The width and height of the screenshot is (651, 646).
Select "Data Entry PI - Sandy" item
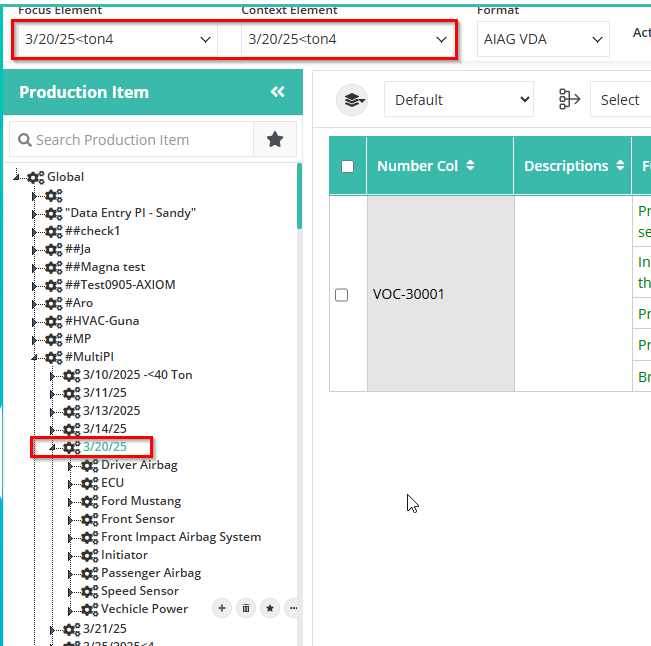pyautogui.click(x=130, y=213)
